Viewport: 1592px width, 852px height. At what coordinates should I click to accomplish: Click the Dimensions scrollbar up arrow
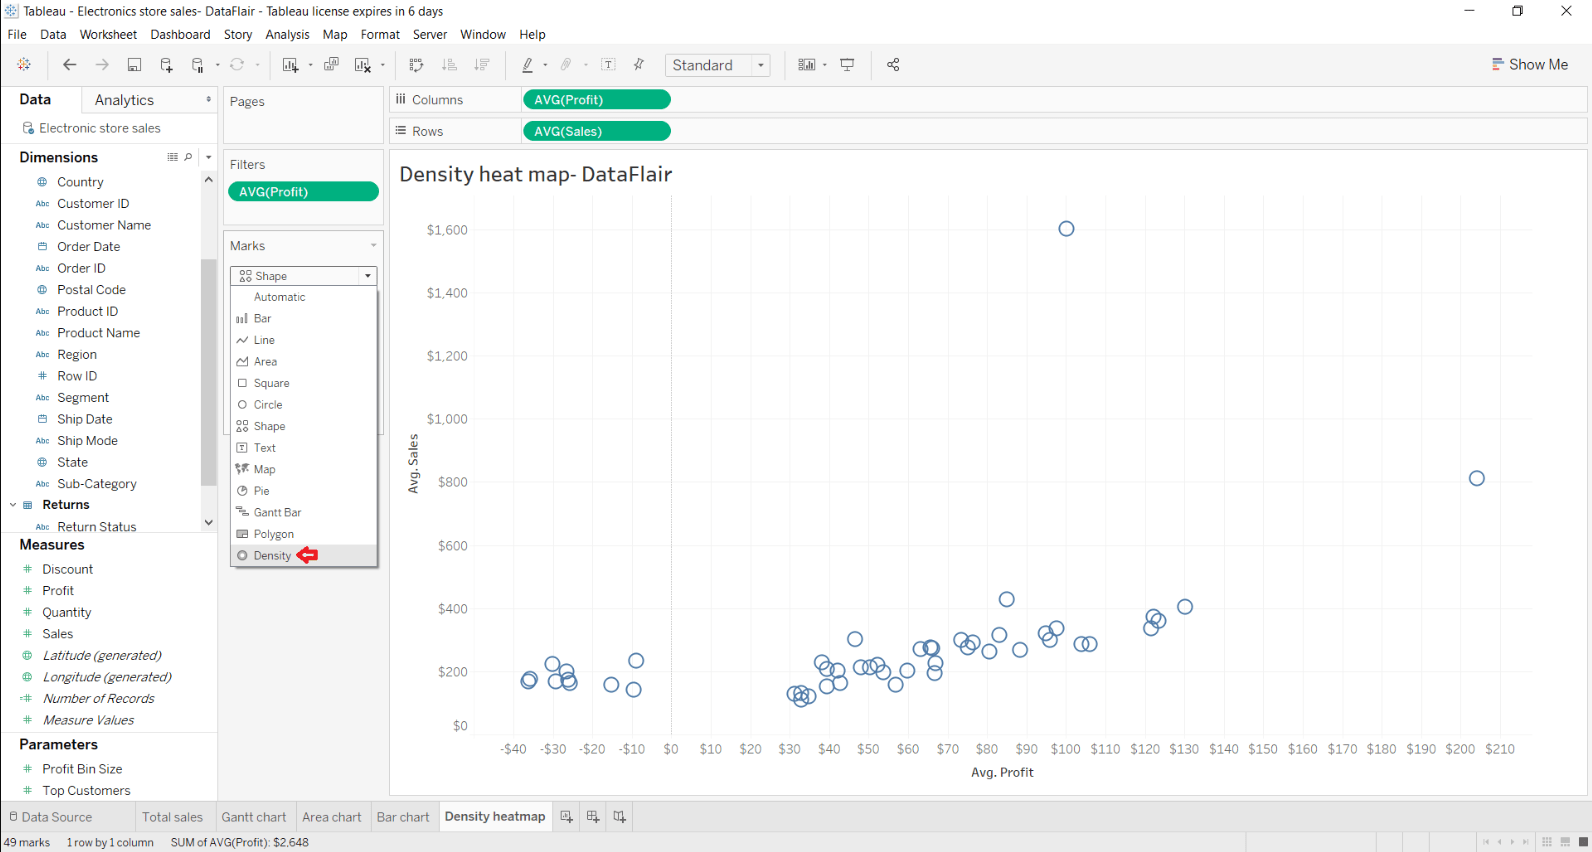[x=208, y=179]
